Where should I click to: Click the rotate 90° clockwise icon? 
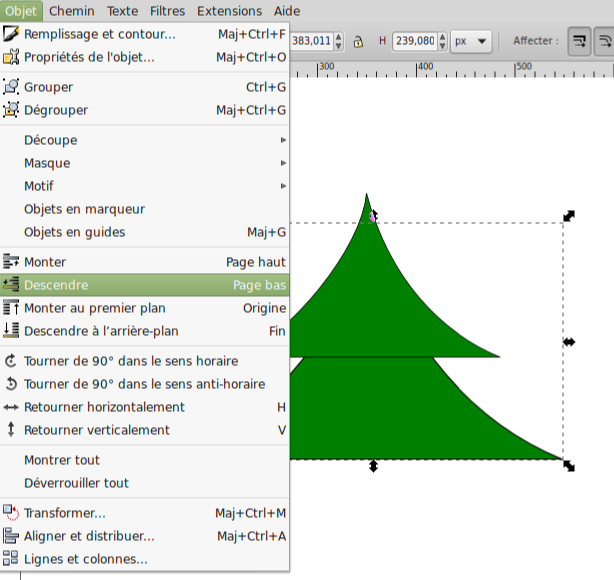tap(11, 360)
